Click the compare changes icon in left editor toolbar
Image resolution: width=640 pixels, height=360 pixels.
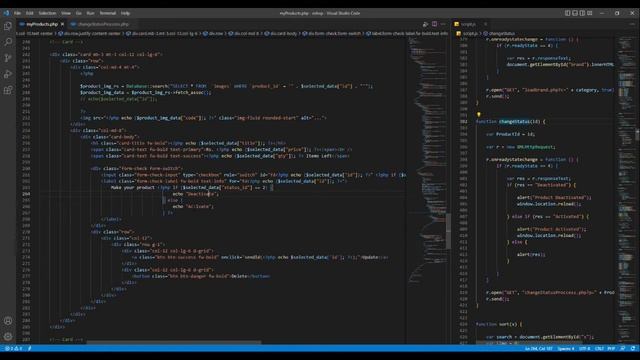(x=426, y=24)
